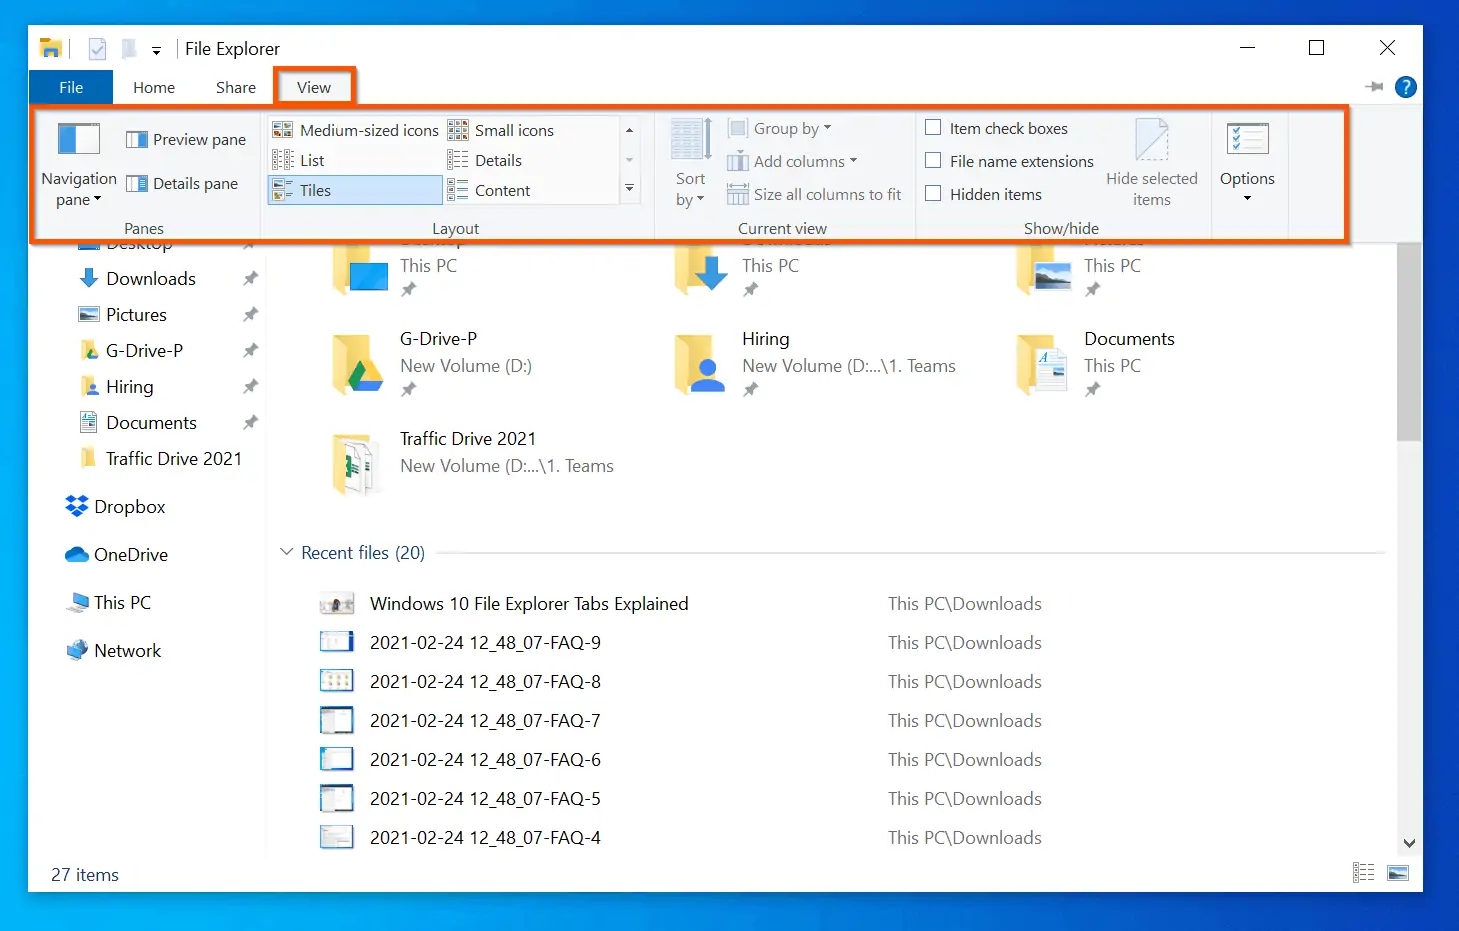Image resolution: width=1459 pixels, height=931 pixels.
Task: Toggle the Details pane
Action: (182, 183)
